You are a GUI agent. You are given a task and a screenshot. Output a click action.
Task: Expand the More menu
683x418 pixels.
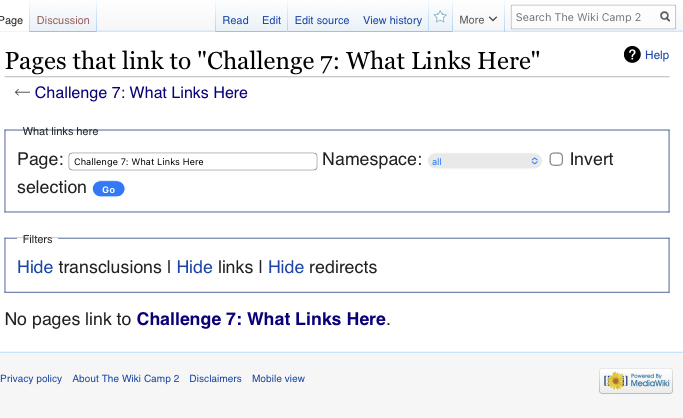[x=478, y=20]
